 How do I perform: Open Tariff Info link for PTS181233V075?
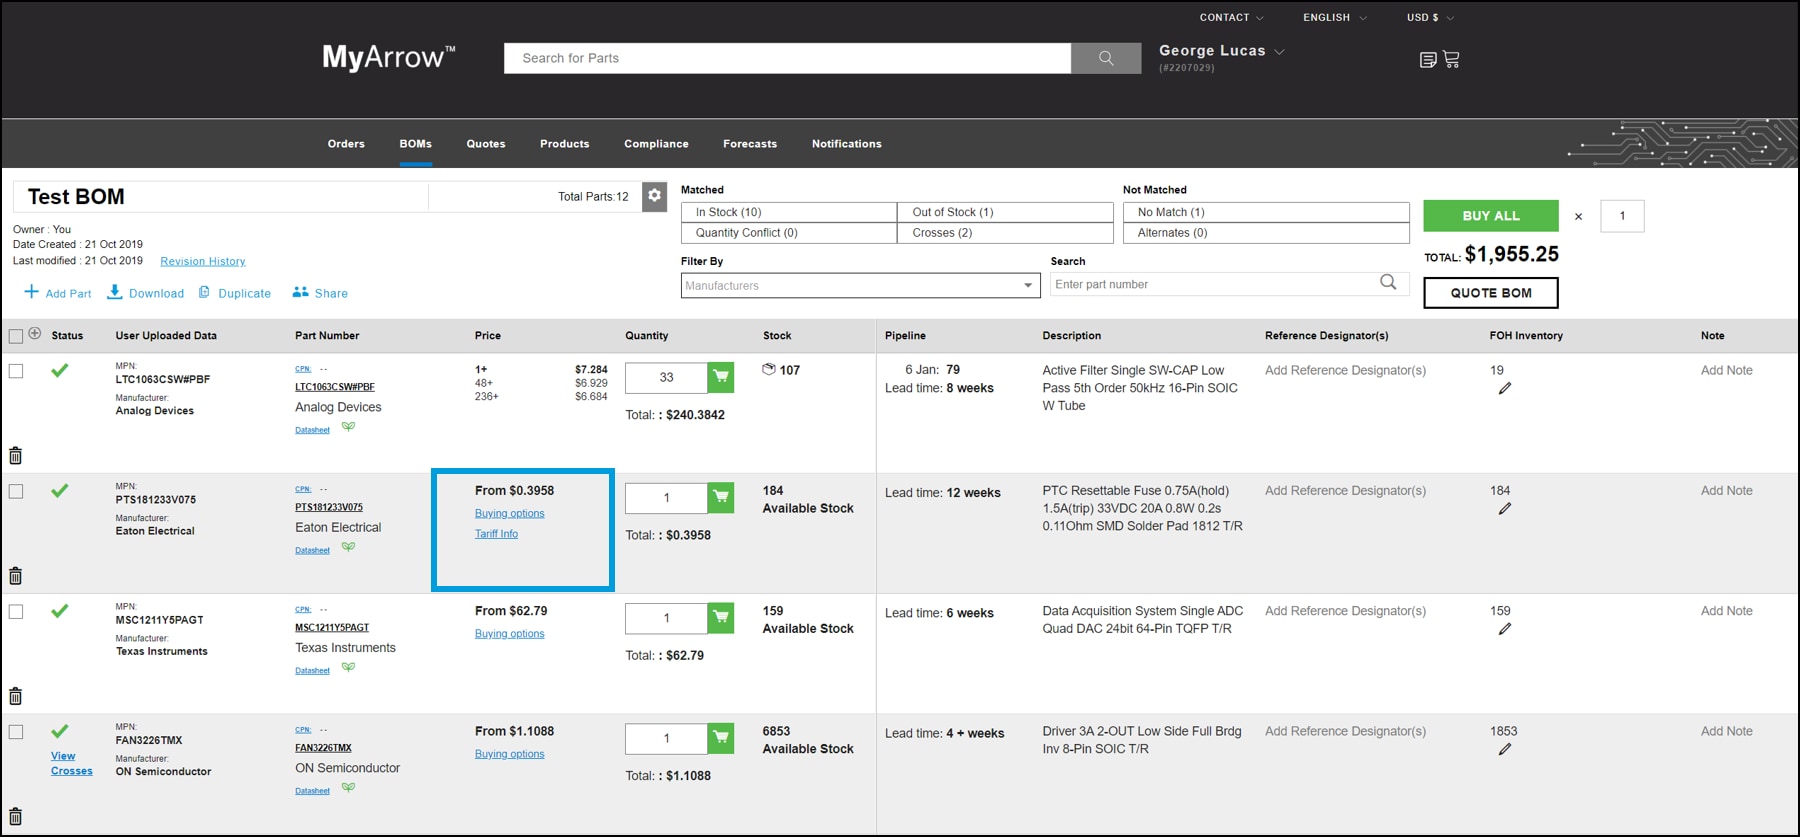pyautogui.click(x=496, y=534)
